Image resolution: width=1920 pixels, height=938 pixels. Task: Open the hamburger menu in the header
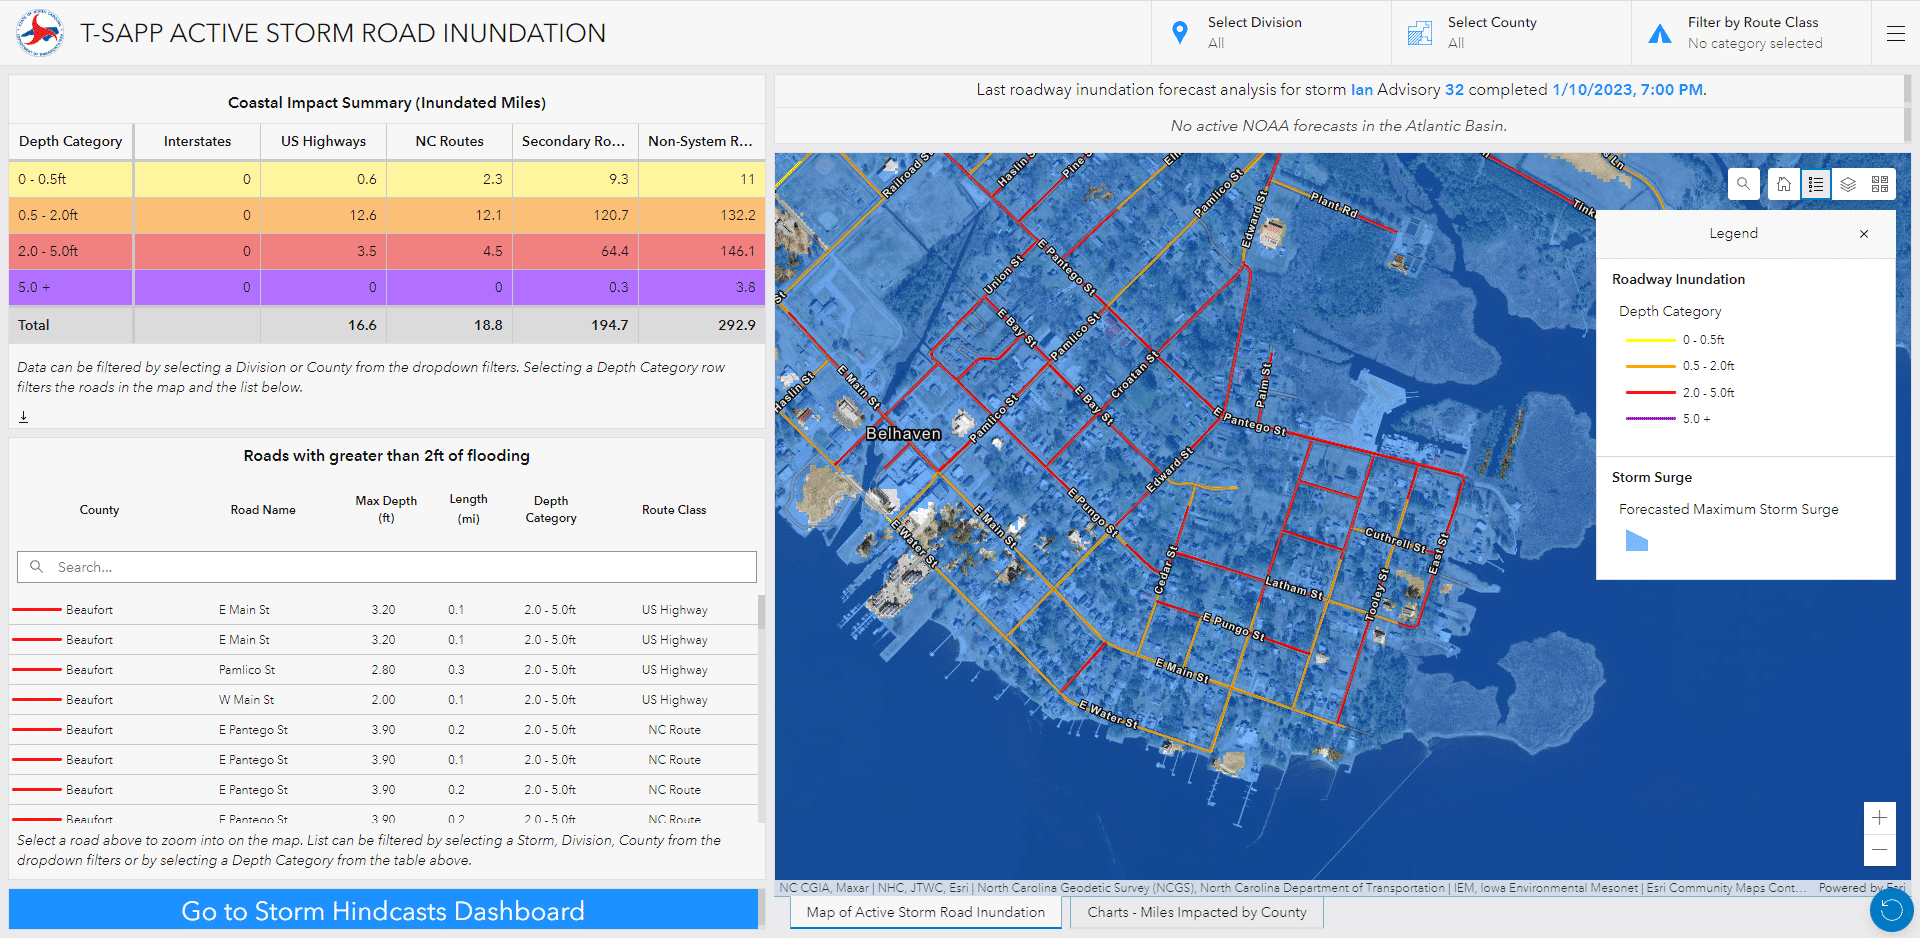pyautogui.click(x=1896, y=33)
